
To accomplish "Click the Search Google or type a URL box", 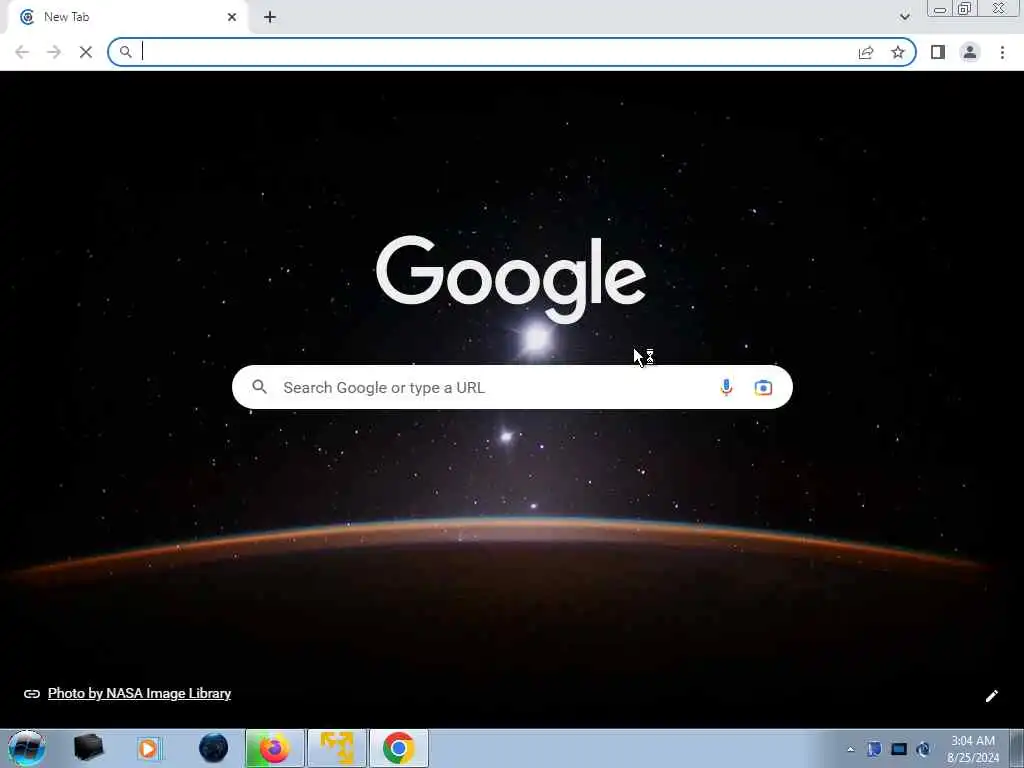I will point(512,387).
